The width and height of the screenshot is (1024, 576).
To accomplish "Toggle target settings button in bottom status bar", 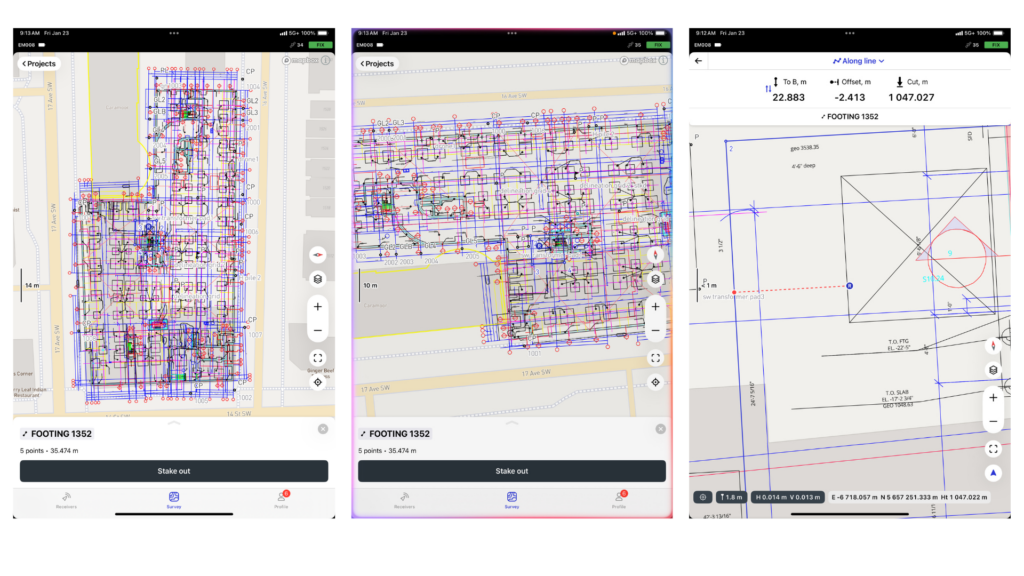I will pyautogui.click(x=703, y=497).
